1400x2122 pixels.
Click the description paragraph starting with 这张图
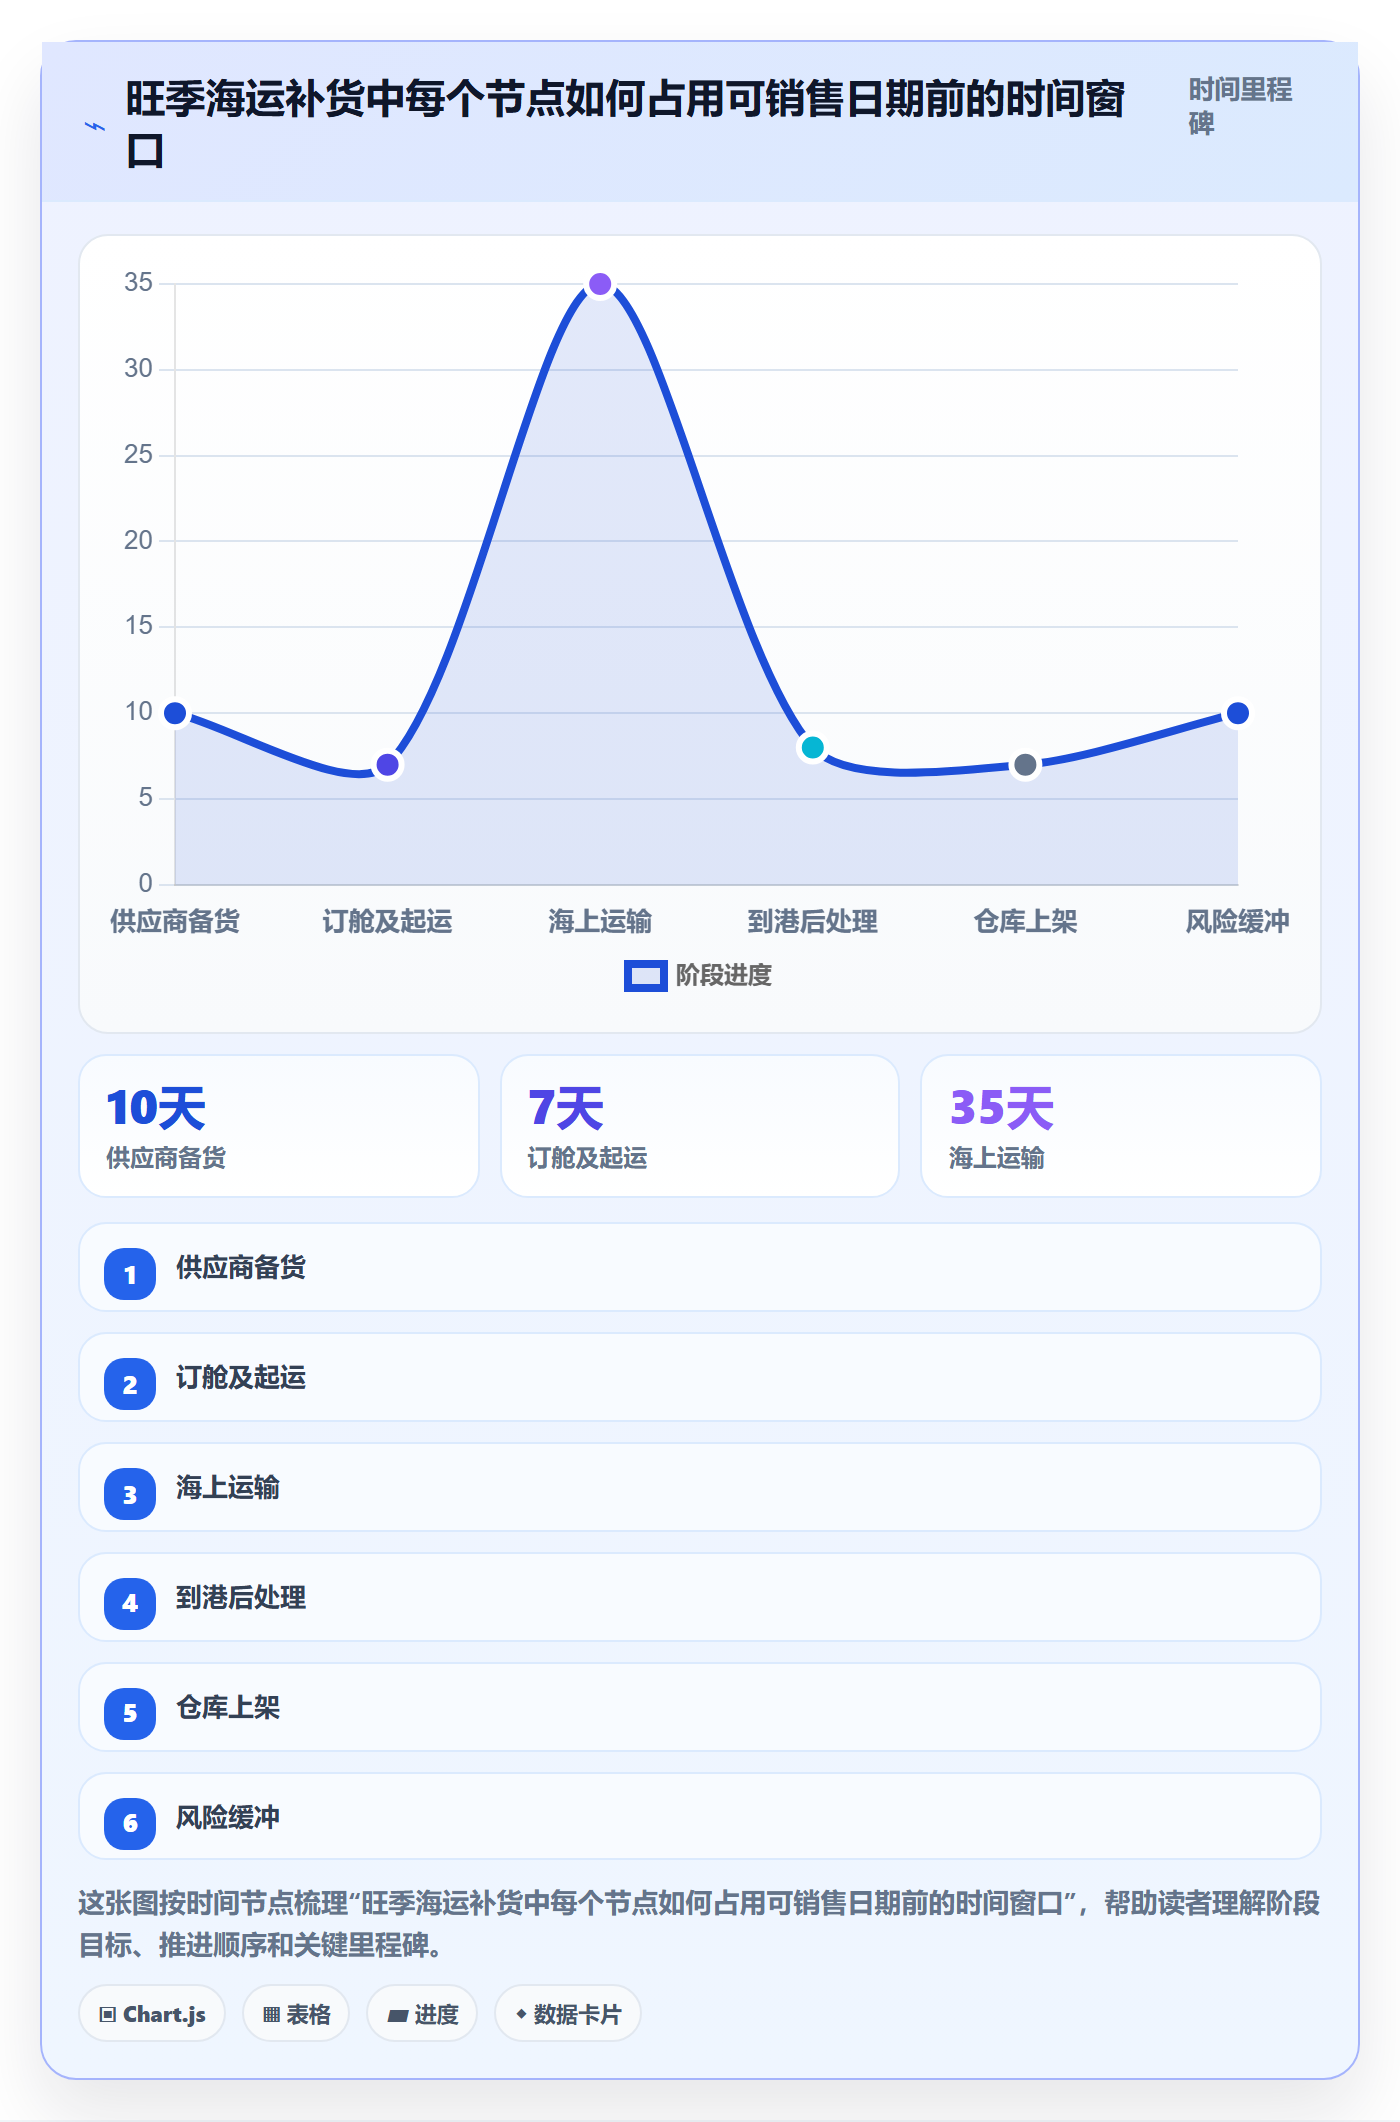pos(700,1924)
